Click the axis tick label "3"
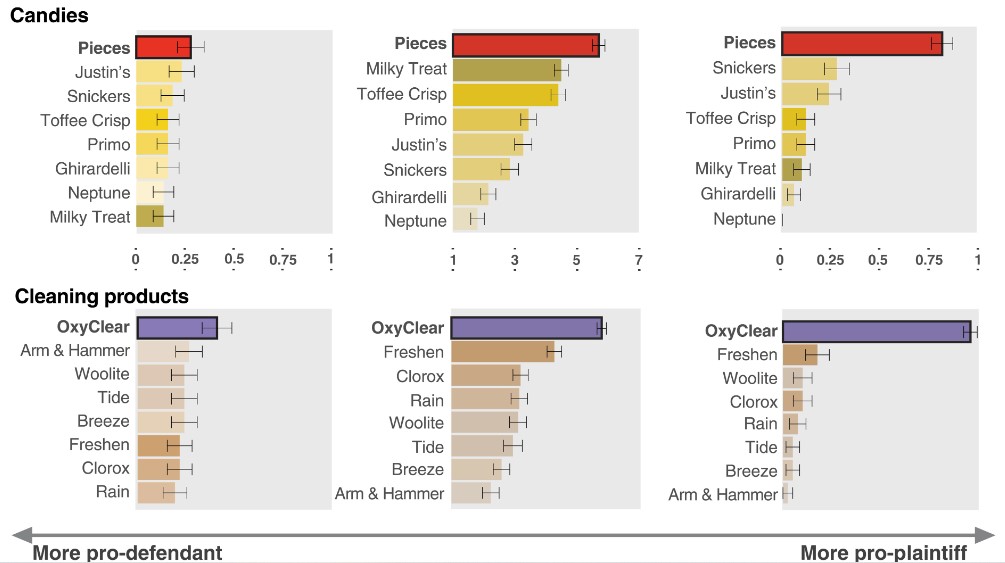Viewport: 1005px width, 563px height. (515, 262)
